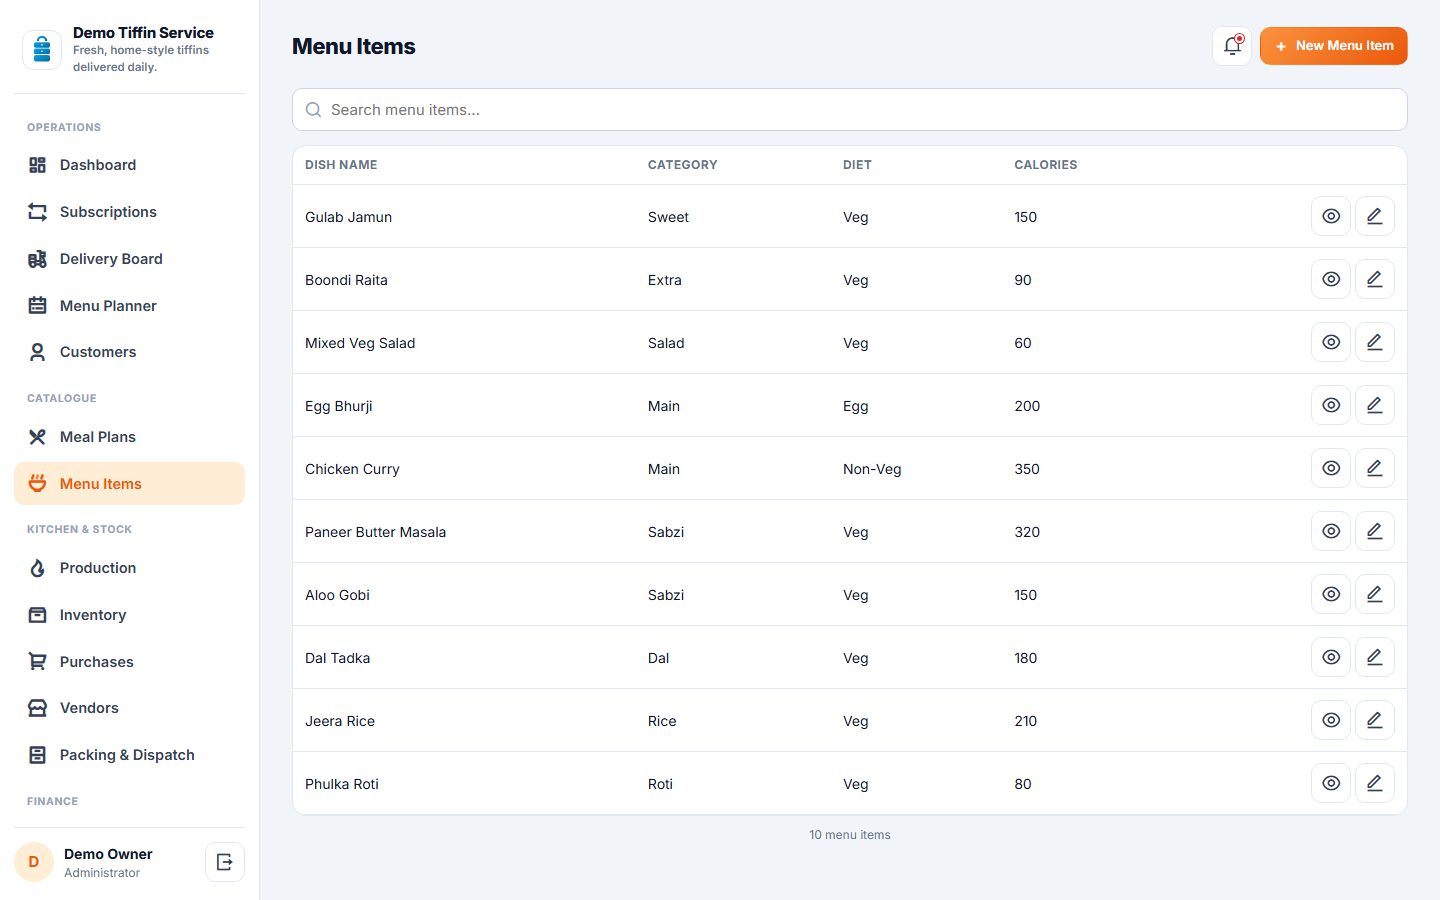
Task: View the Paneer Butter Masala item
Action: (x=1331, y=531)
